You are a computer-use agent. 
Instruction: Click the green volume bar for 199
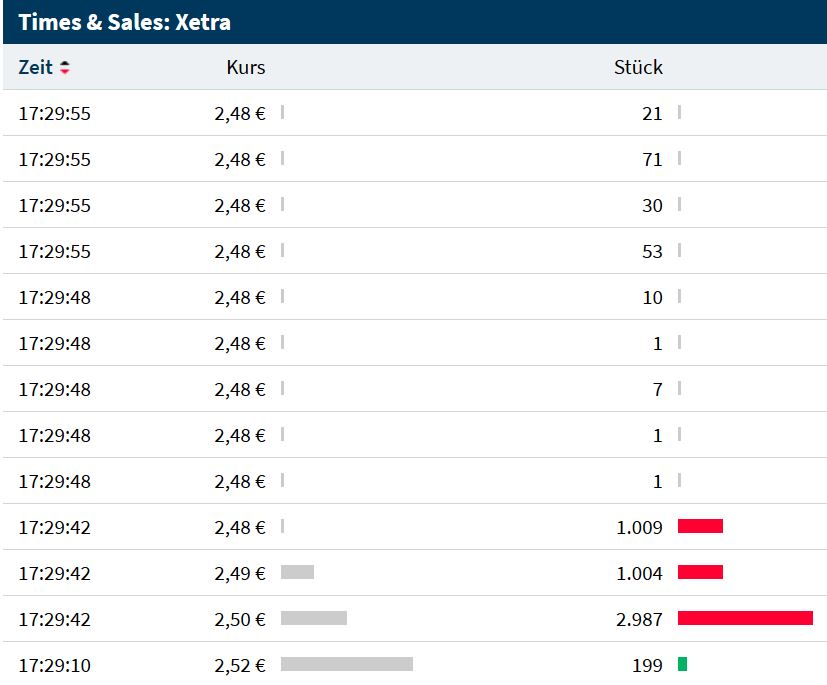(x=682, y=664)
